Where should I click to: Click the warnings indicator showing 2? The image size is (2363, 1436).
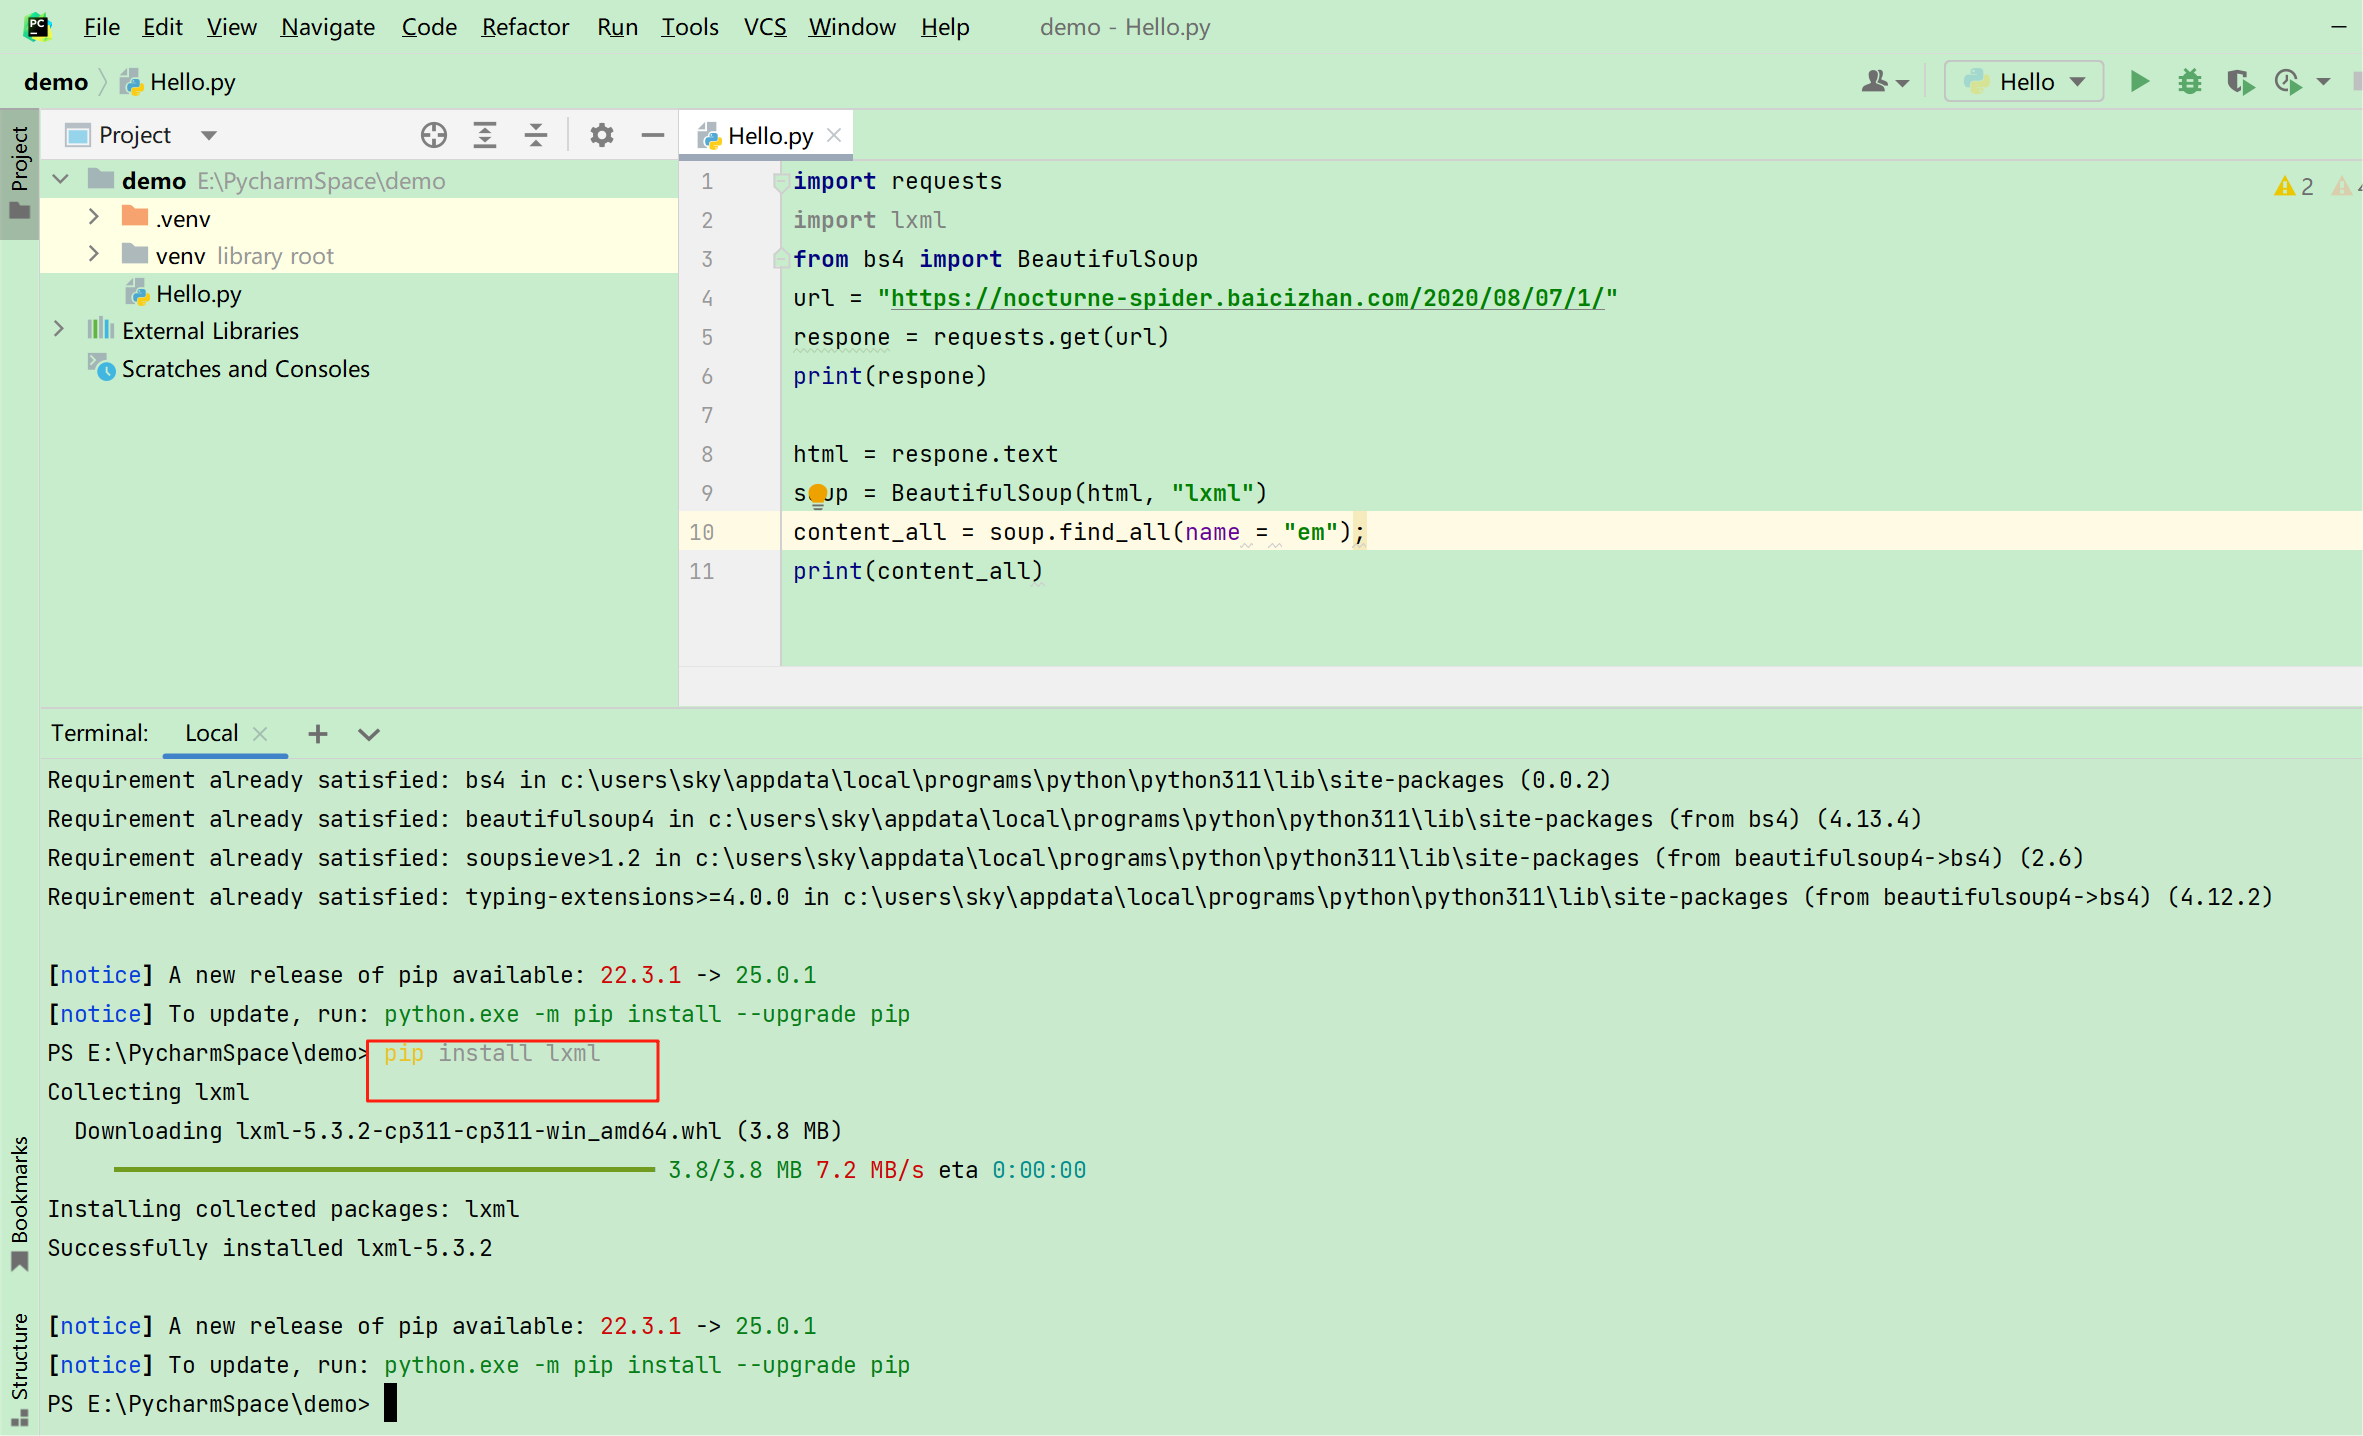[2294, 186]
